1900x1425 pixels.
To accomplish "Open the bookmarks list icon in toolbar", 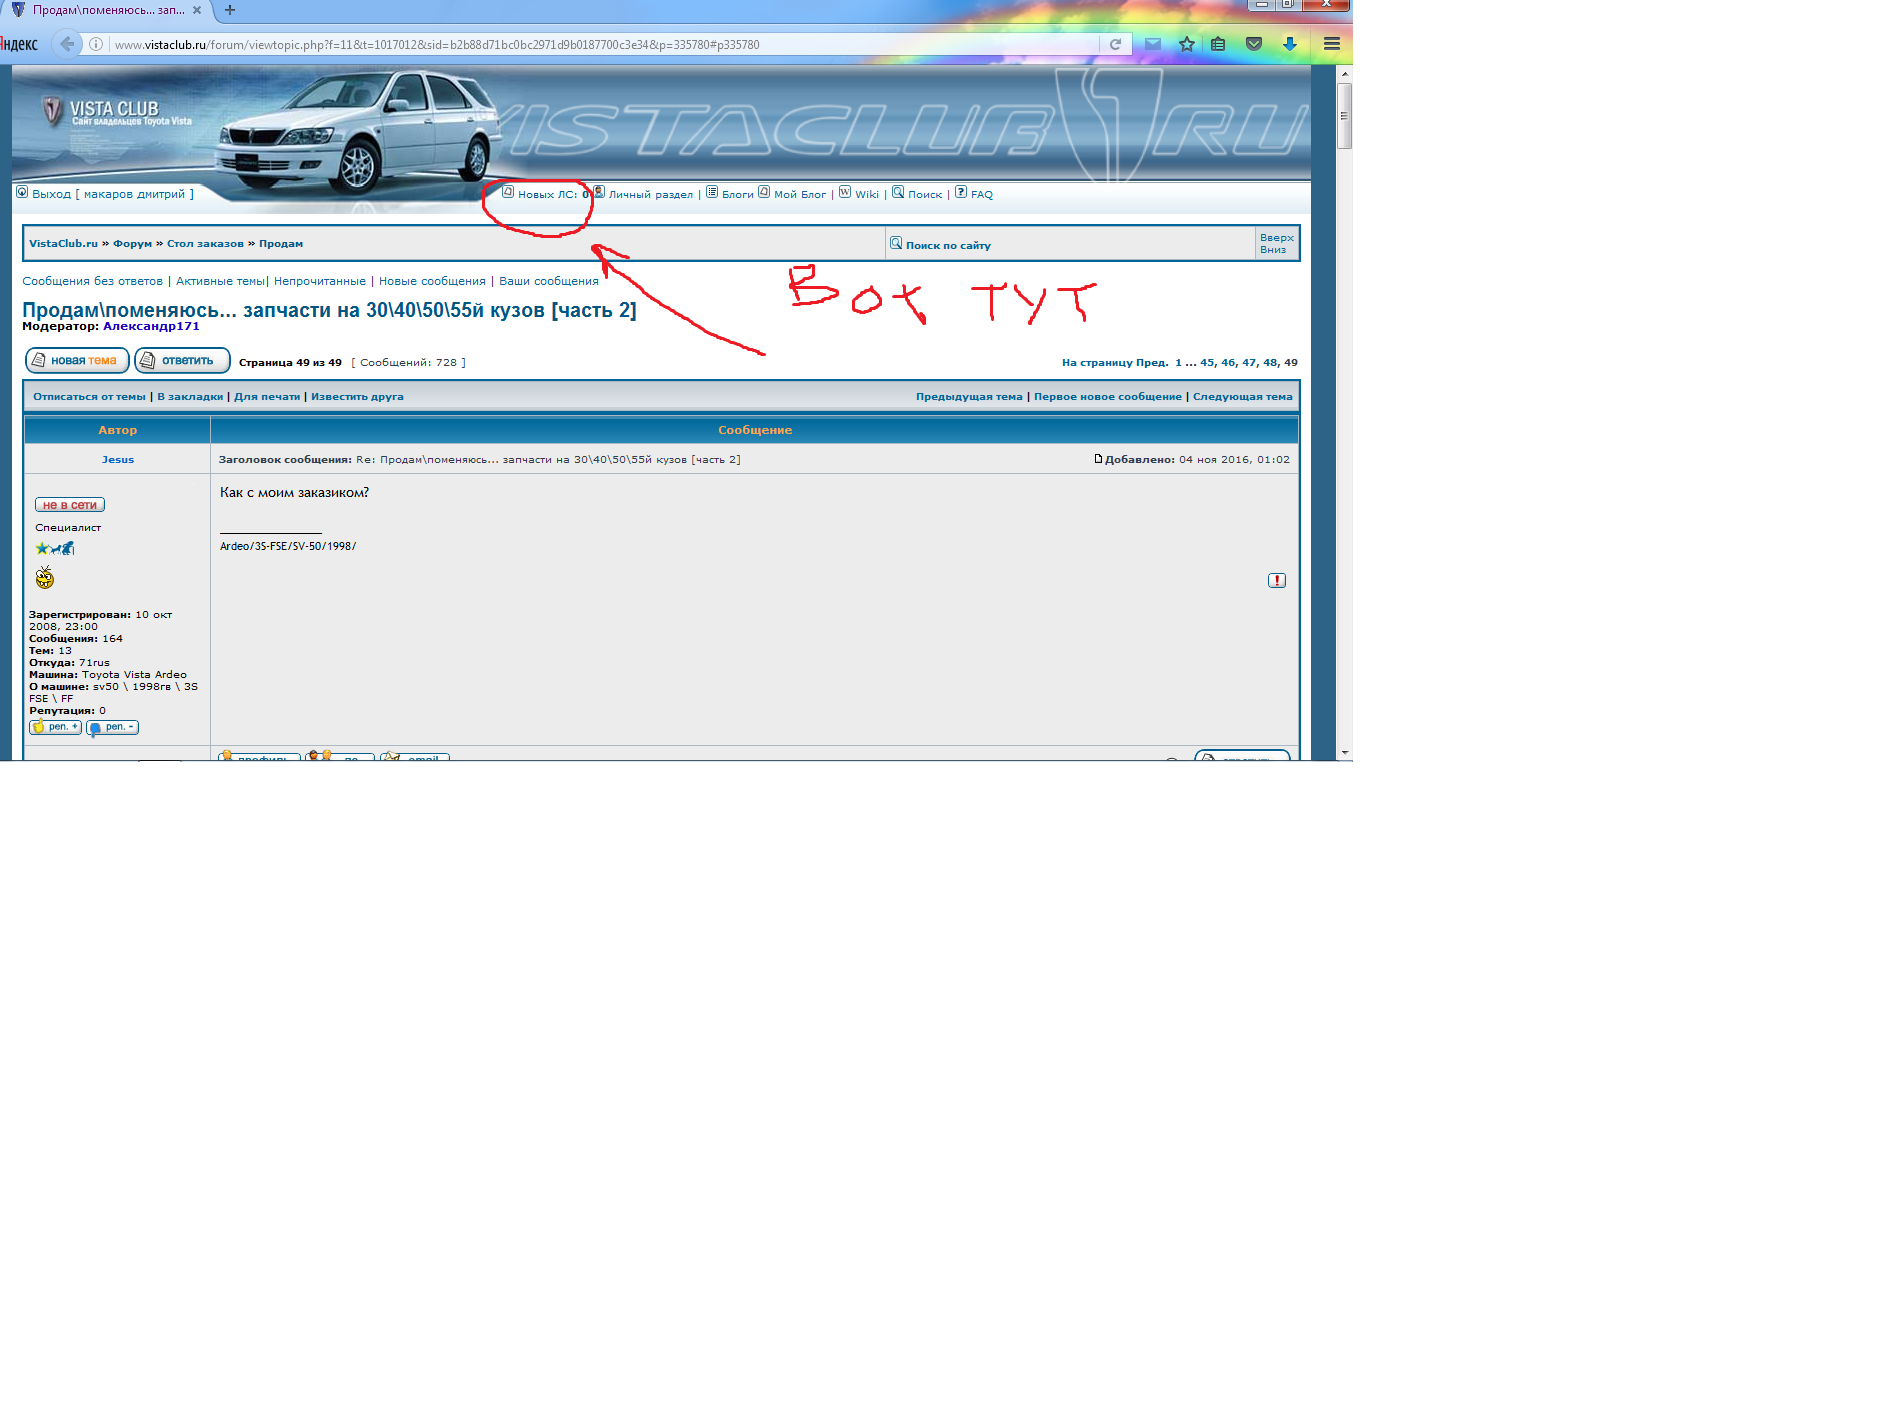I will [x=1218, y=44].
